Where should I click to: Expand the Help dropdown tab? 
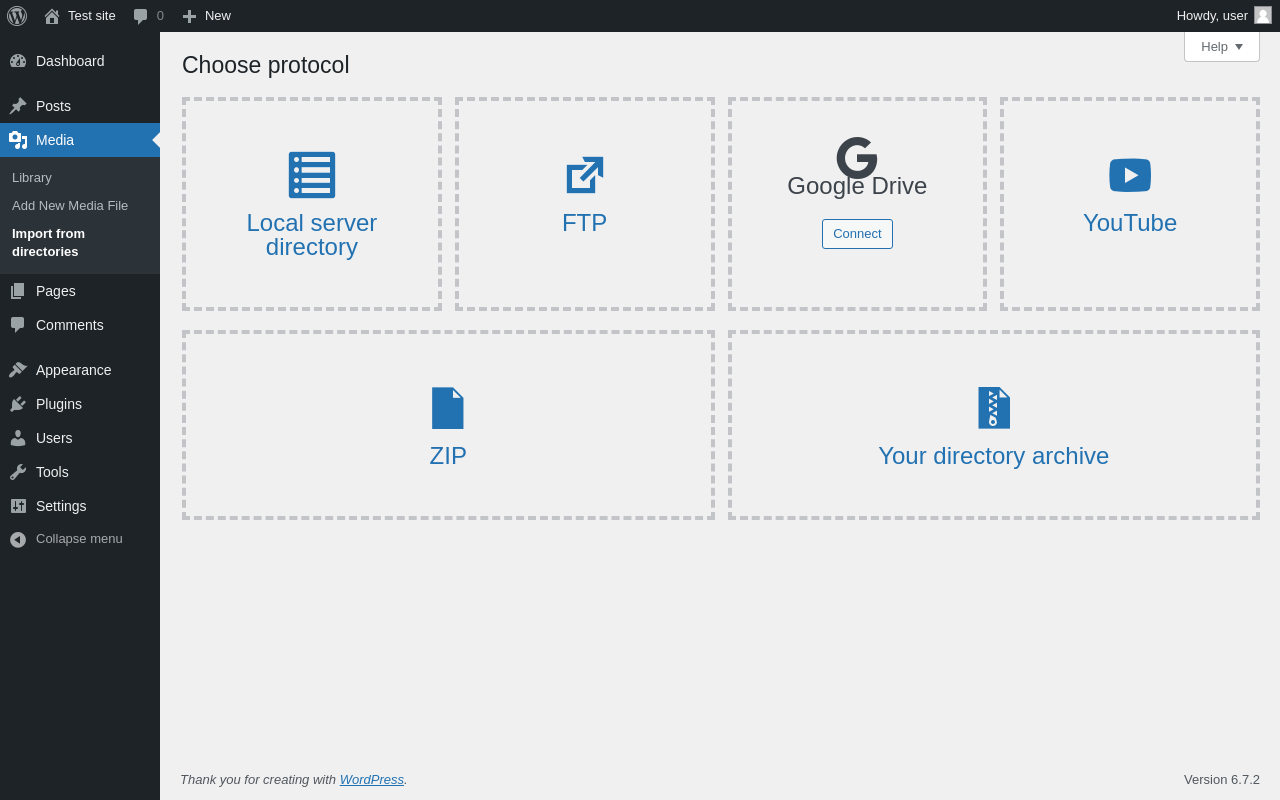pyautogui.click(x=1222, y=47)
